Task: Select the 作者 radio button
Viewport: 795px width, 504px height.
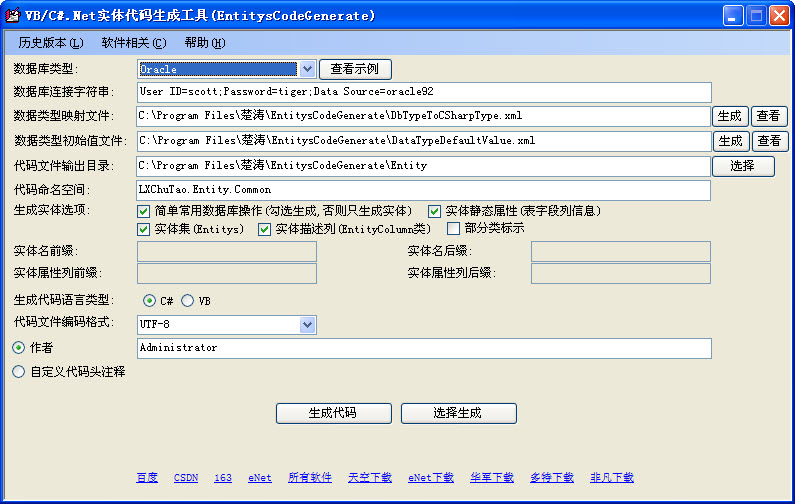Action: pyautogui.click(x=18, y=348)
